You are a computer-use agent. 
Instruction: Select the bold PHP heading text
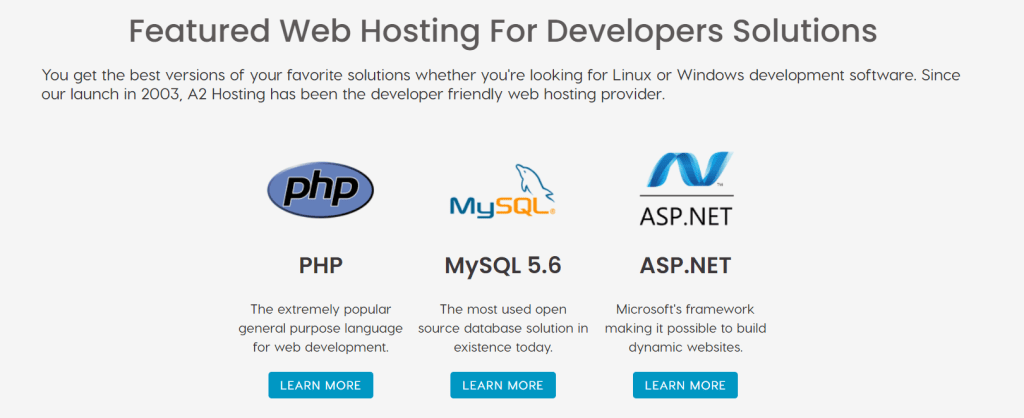(321, 266)
